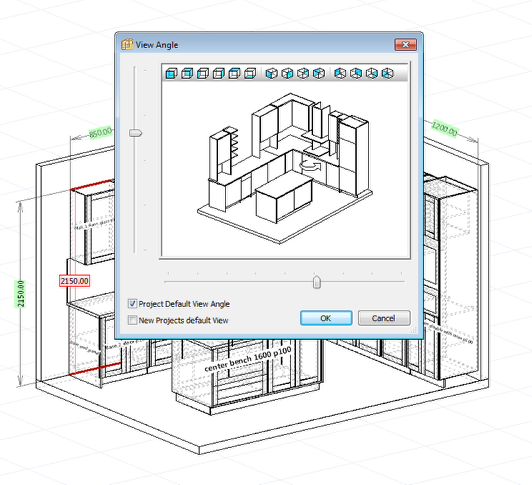Cancel the View Angle dialog
This screenshot has width=532, height=485.
(x=384, y=318)
